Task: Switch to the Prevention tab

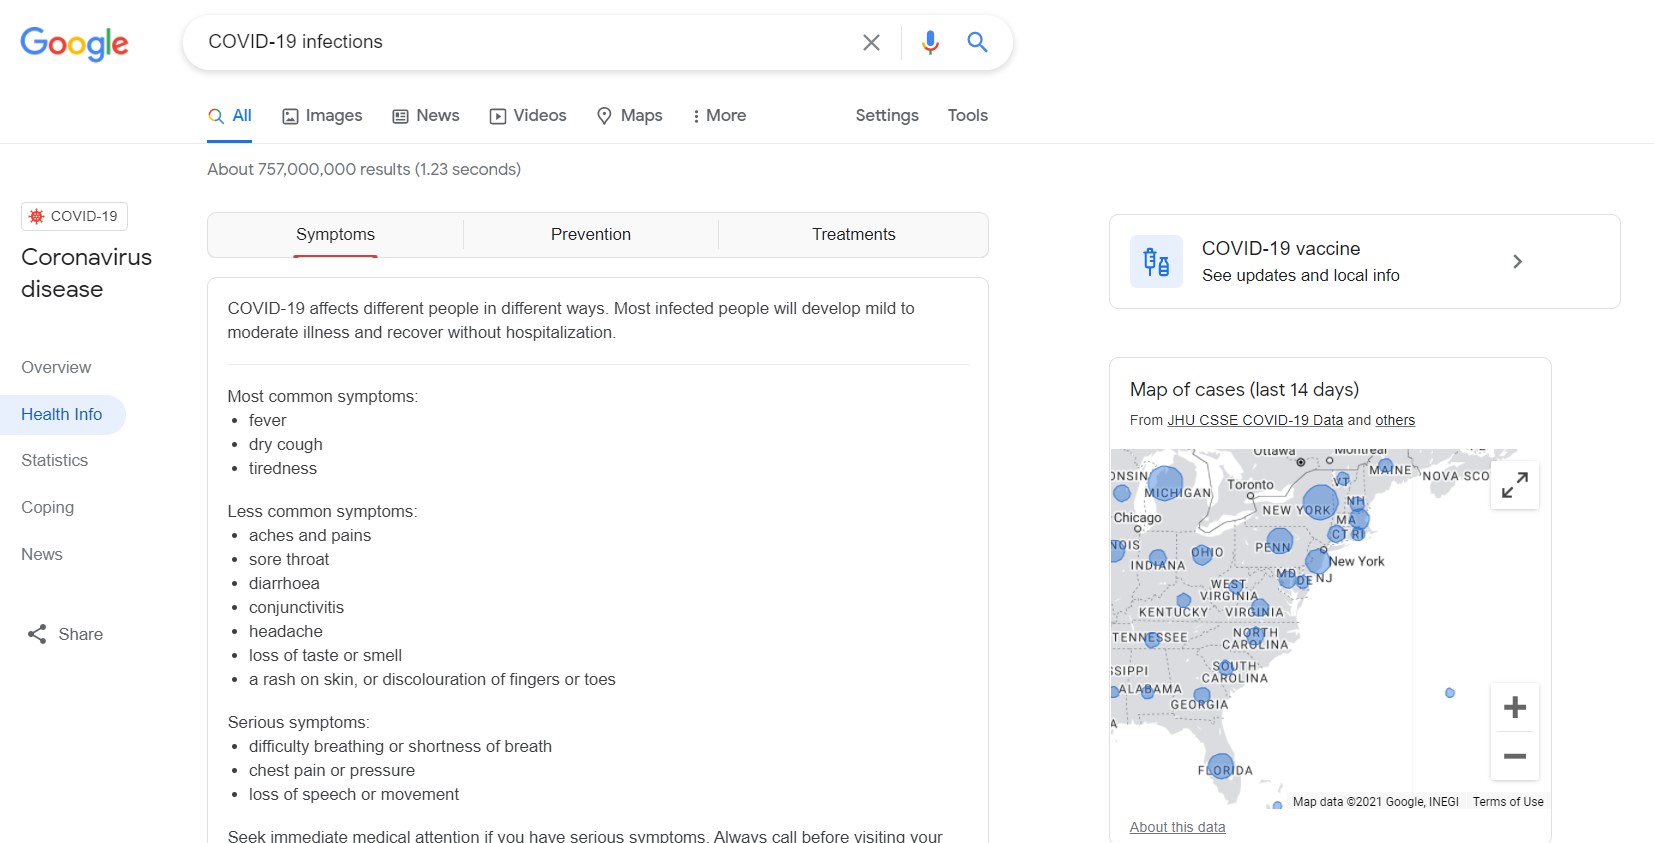Action: tap(591, 235)
